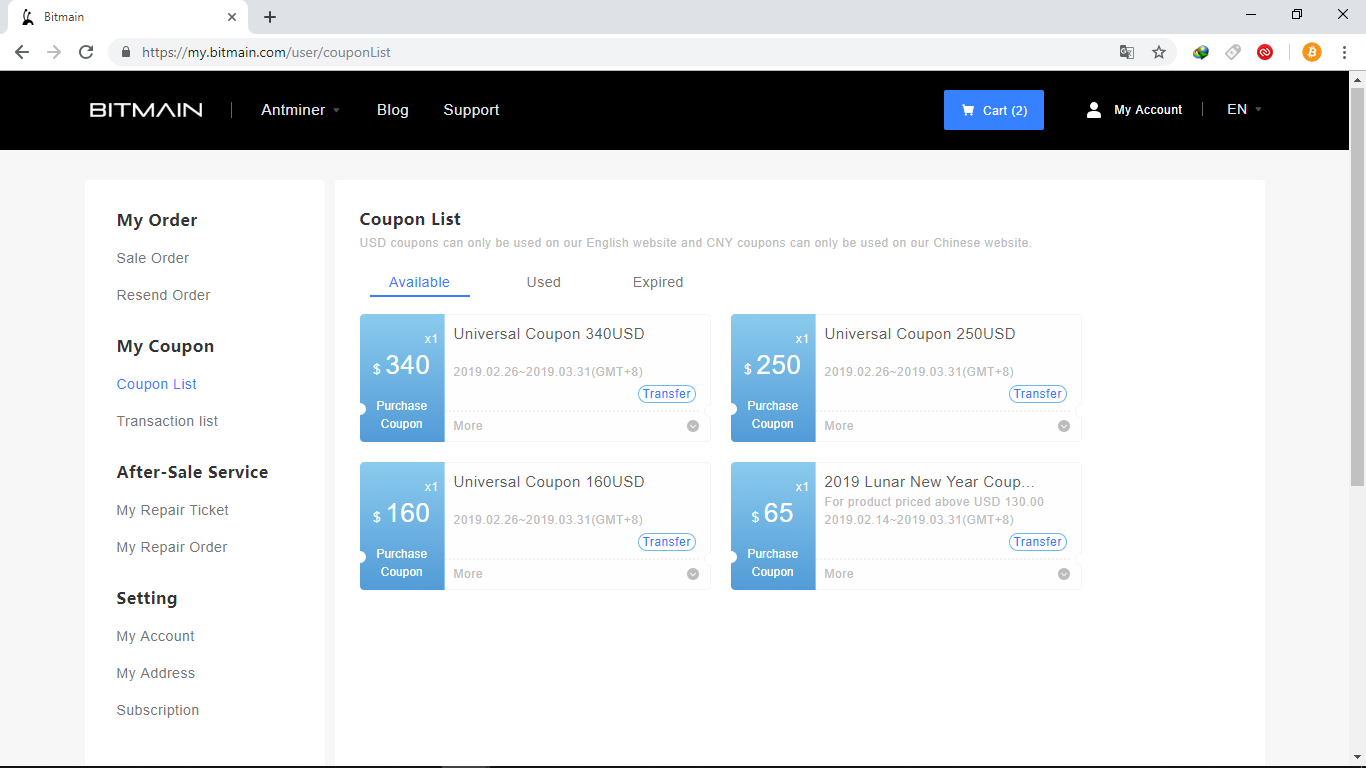Transfer the Universal Coupon 340USD
Viewport: 1366px width, 768px height.
point(667,394)
